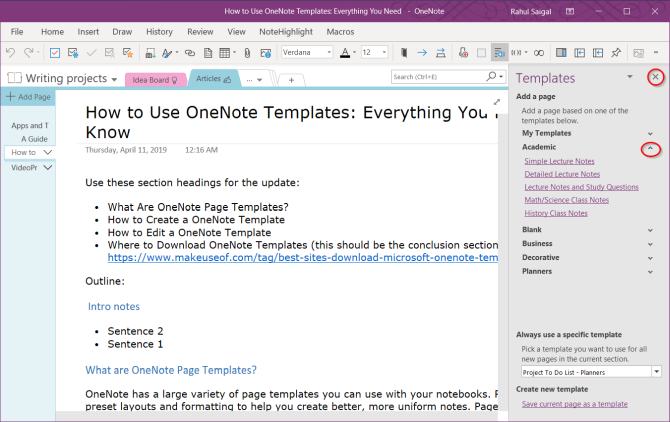The width and height of the screenshot is (670, 422).
Task: Open the font color dropdown arrow
Action: point(354,53)
